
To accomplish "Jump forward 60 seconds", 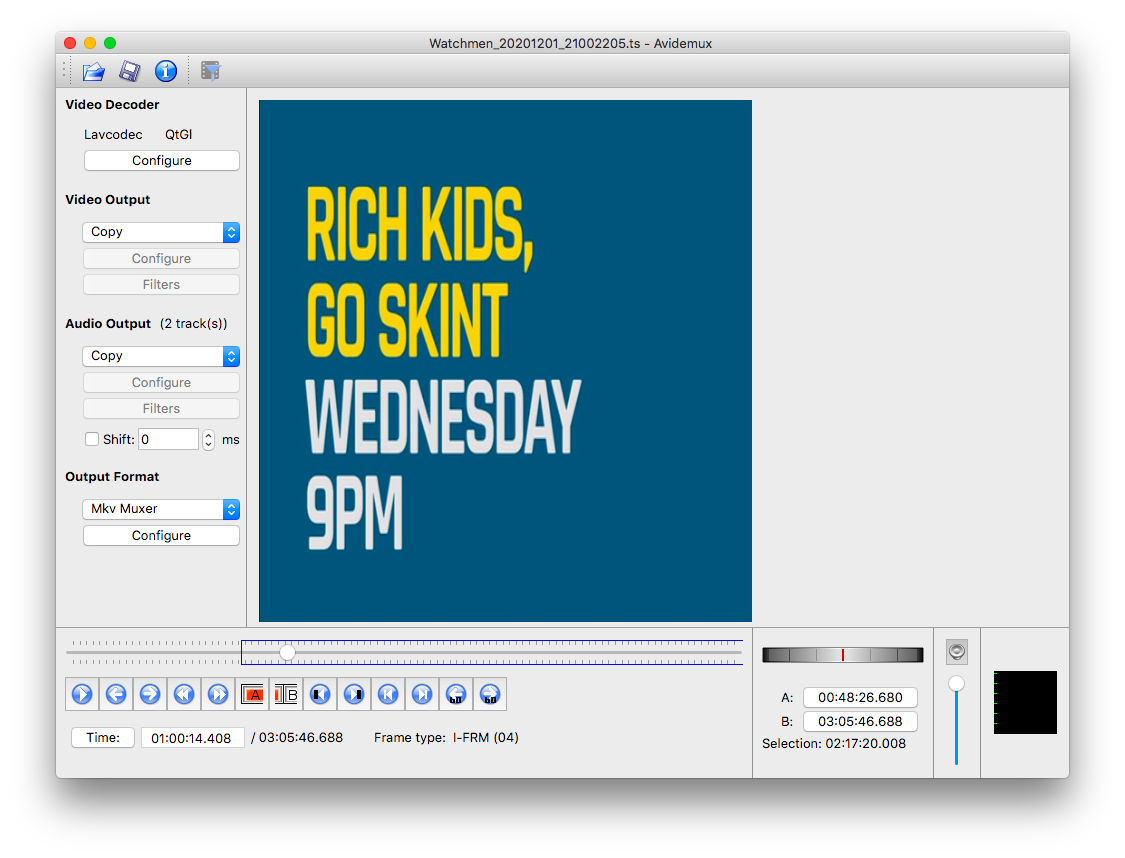I will pos(490,694).
